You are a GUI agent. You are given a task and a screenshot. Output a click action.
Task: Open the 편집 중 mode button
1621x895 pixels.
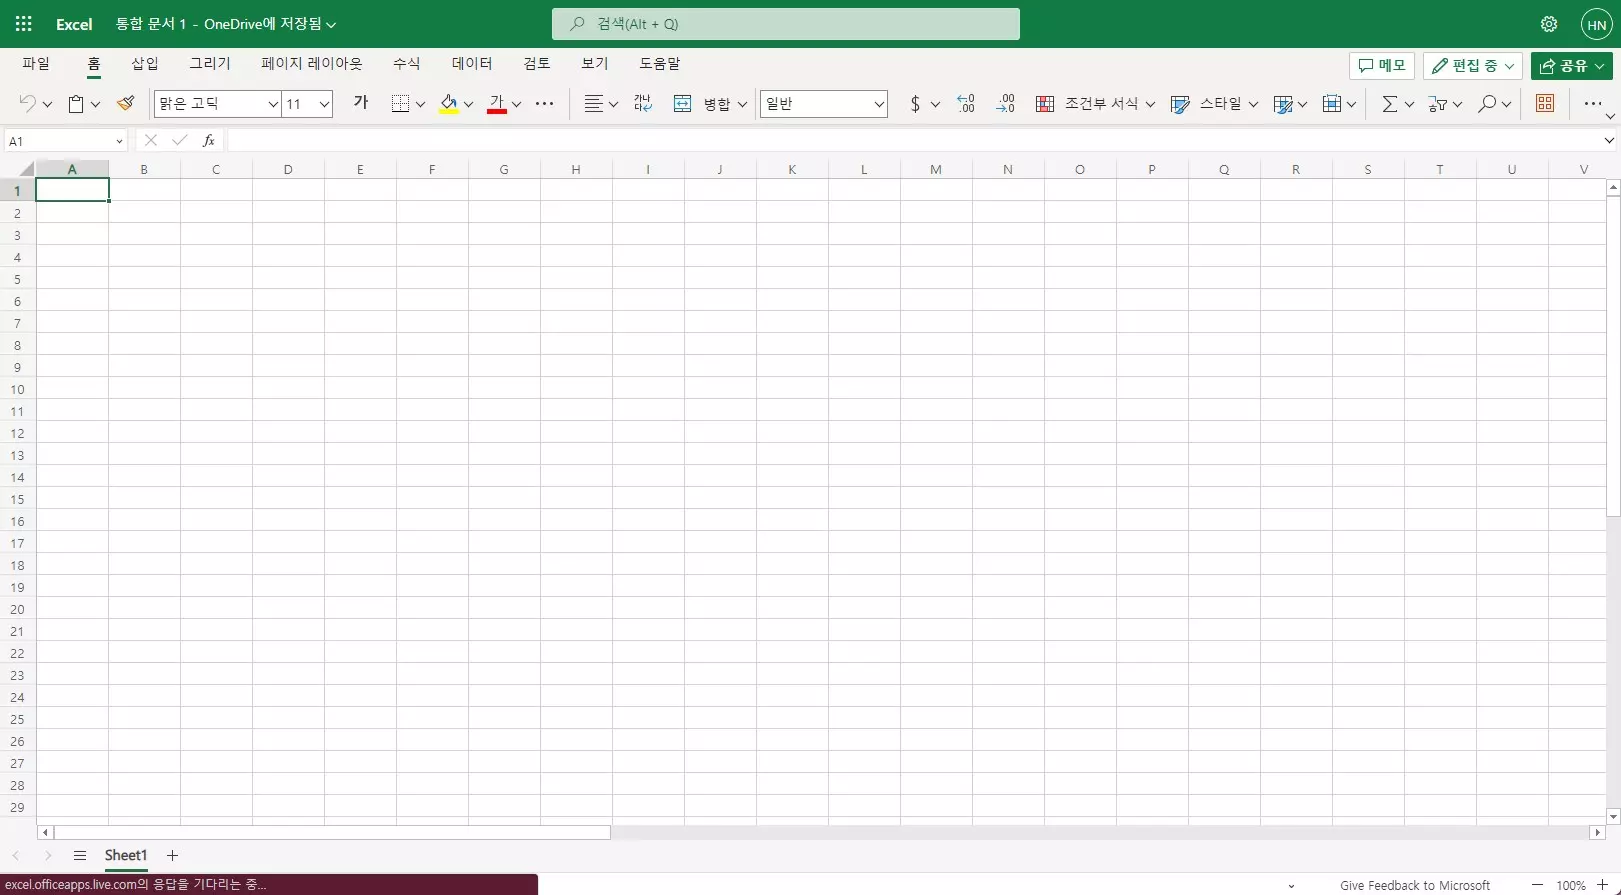[x=1473, y=65]
